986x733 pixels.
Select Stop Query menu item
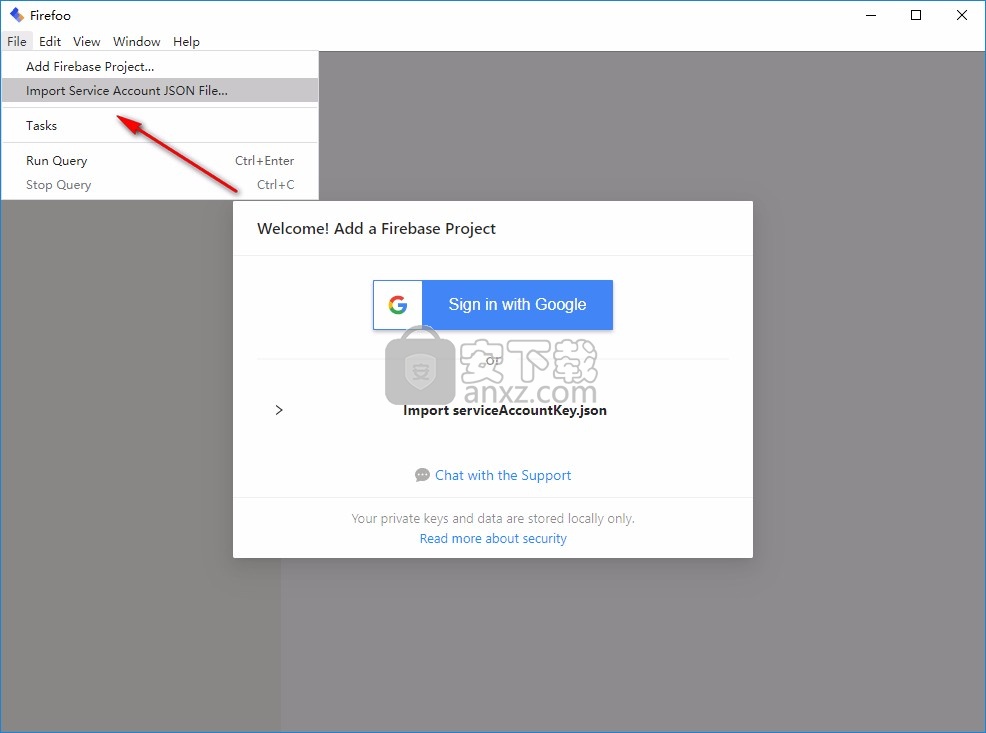(160, 185)
